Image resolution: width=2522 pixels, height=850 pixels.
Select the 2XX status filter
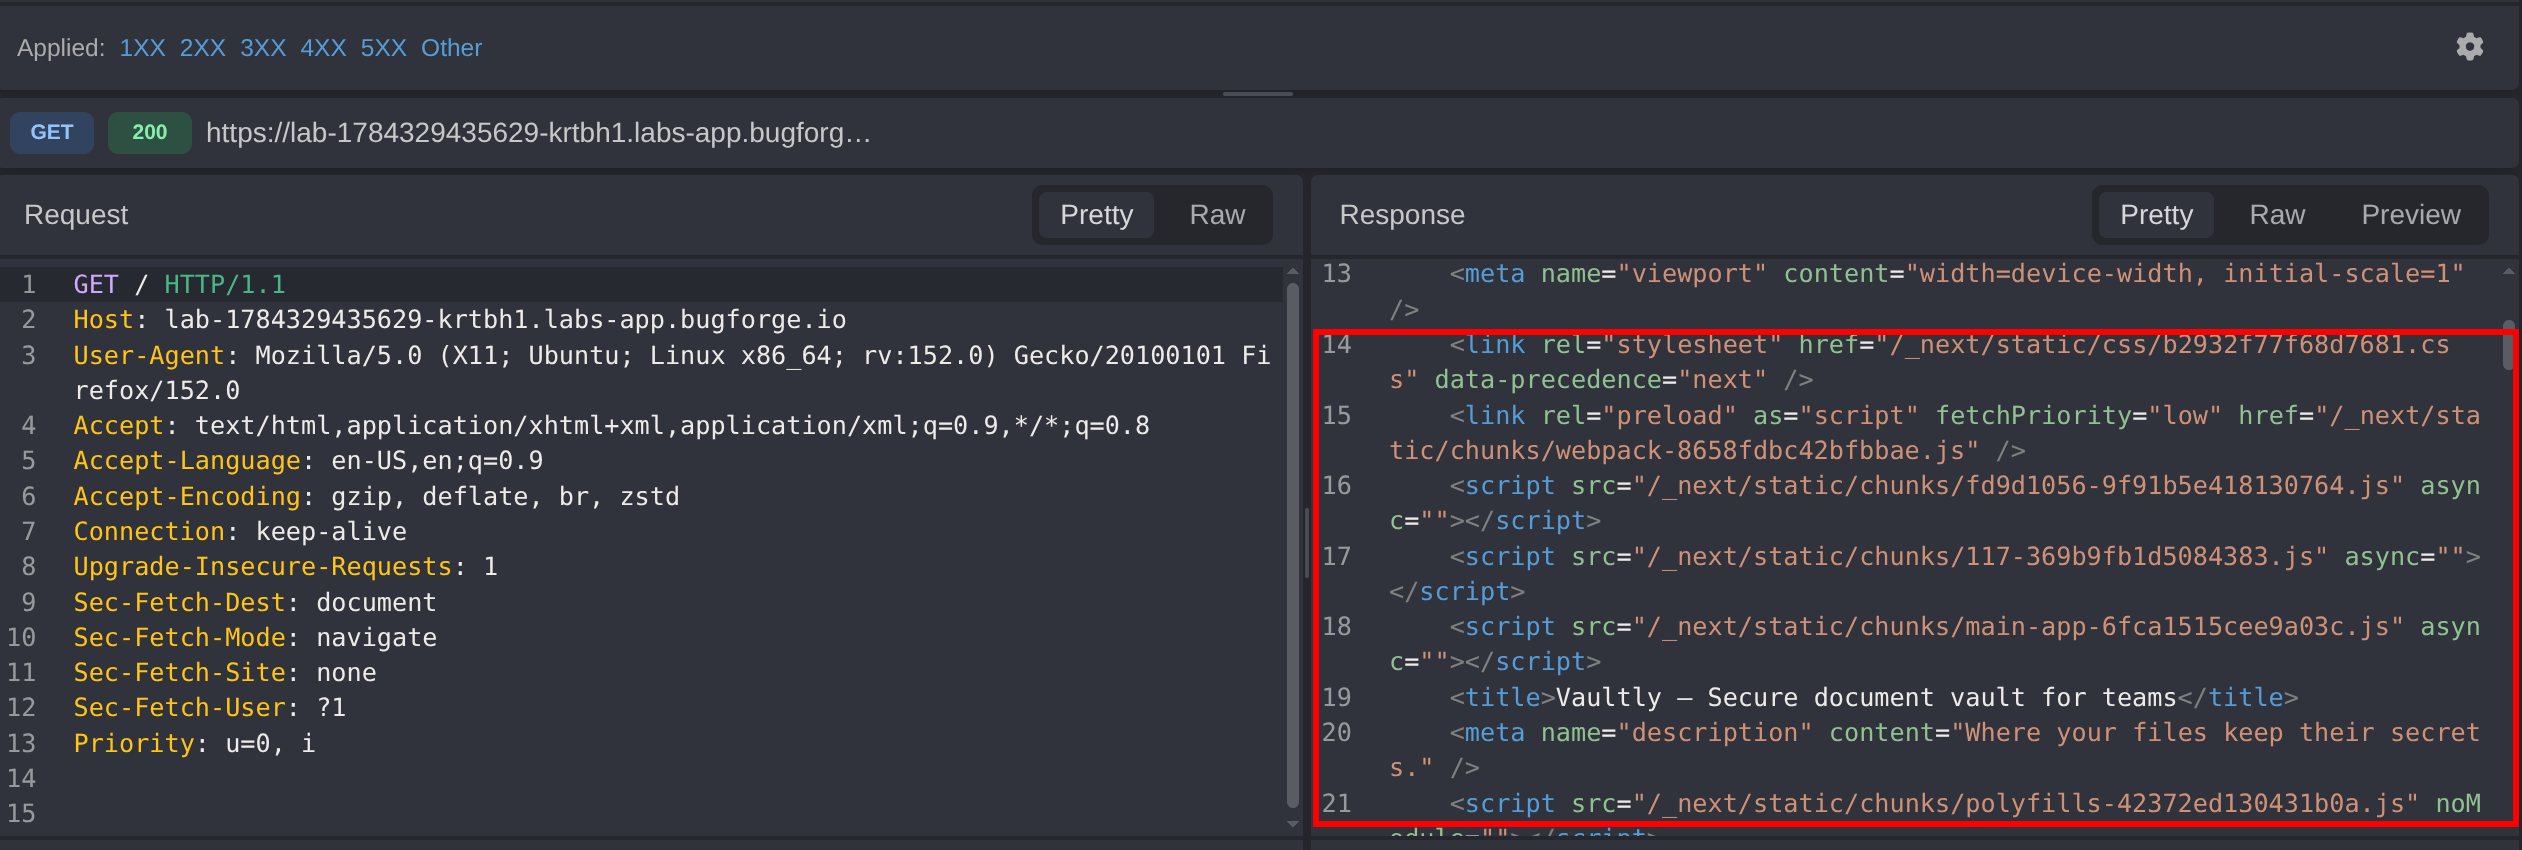point(202,48)
